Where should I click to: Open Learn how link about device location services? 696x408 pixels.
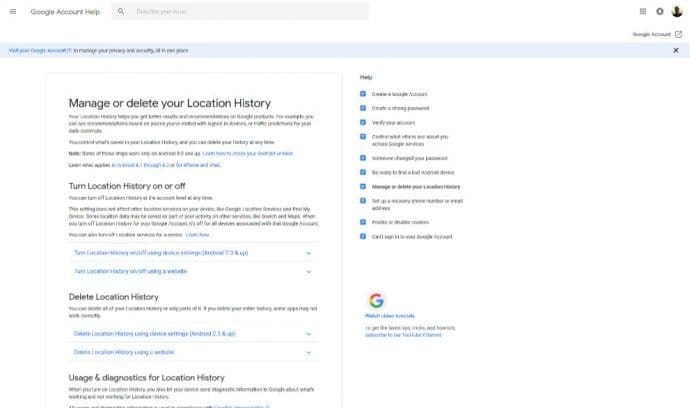pos(197,235)
